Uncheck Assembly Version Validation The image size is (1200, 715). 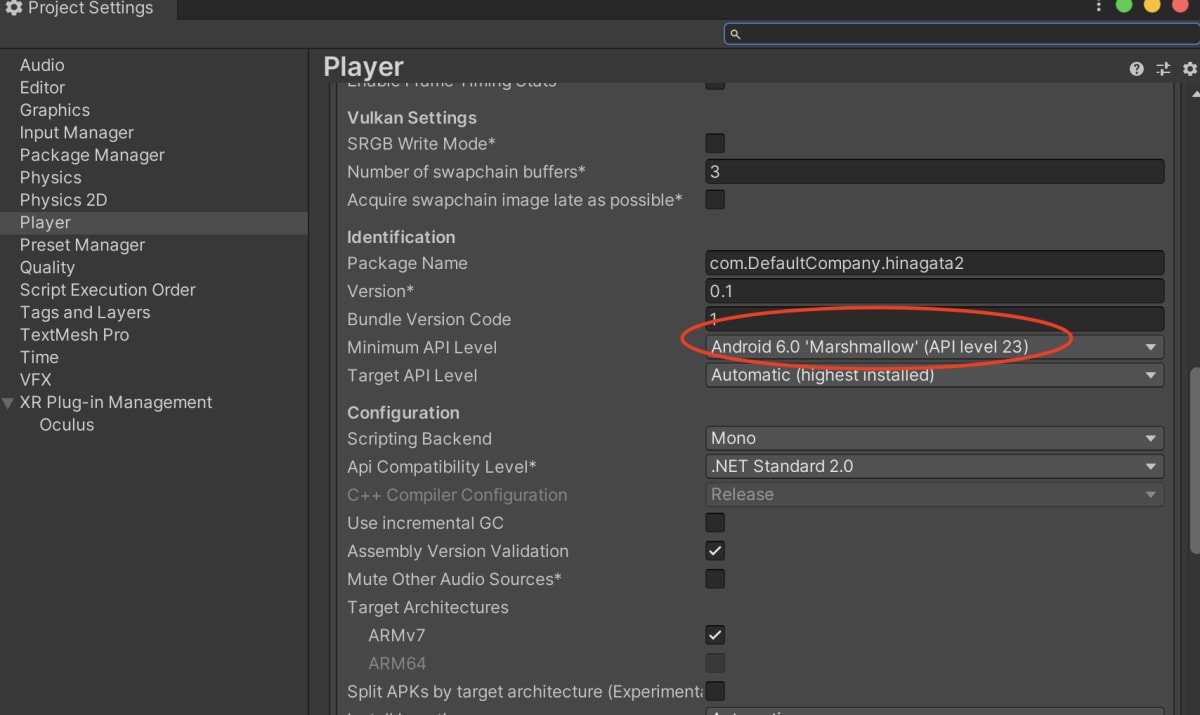click(x=715, y=550)
